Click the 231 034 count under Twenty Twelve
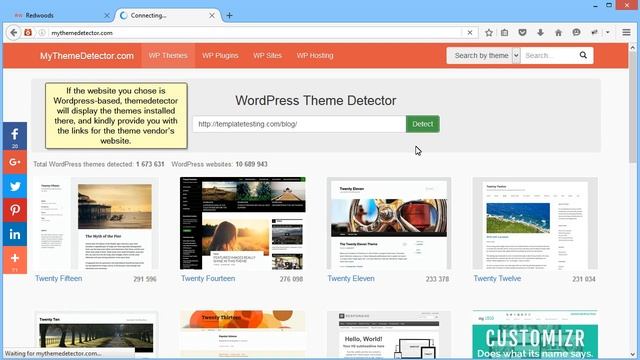The image size is (640, 360). [x=584, y=279]
